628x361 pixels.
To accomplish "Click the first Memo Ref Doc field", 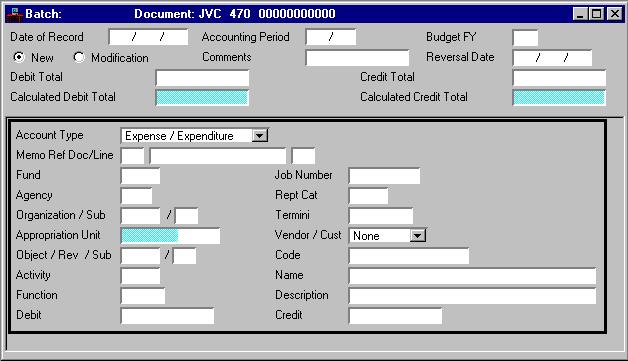I will [133, 156].
